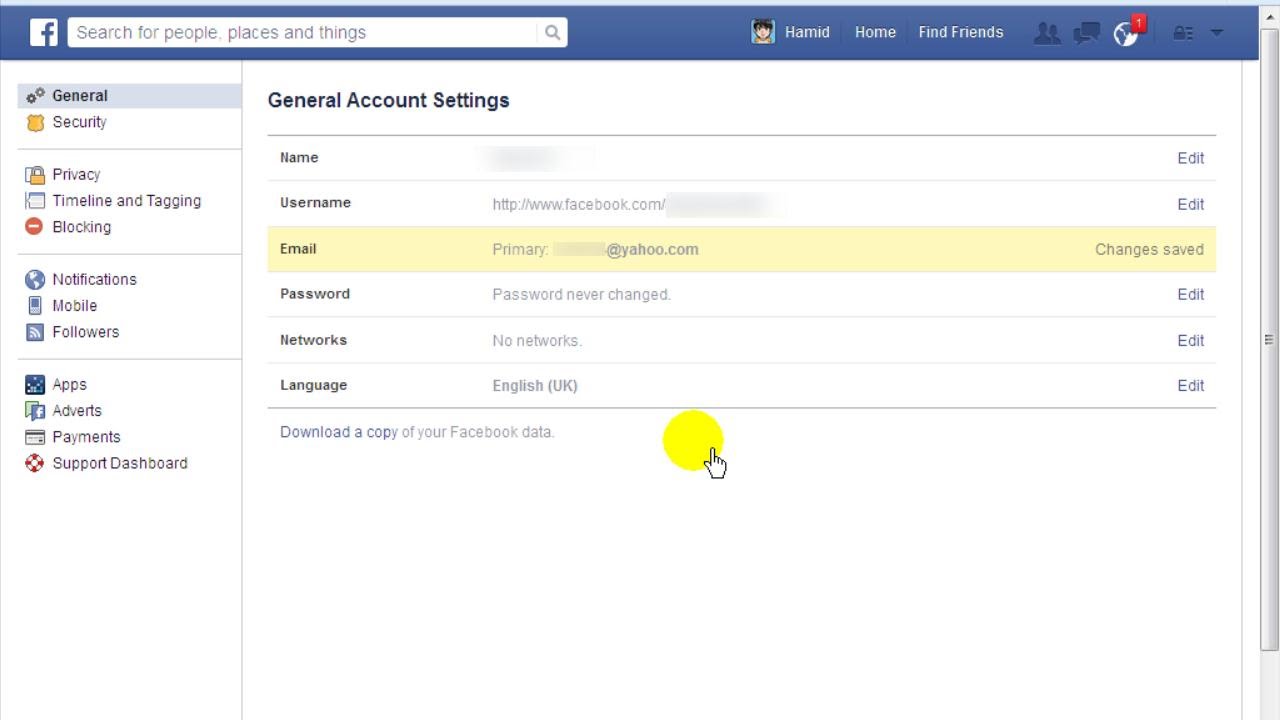This screenshot has height=720, width=1280.
Task: Click the Download a copy link
Action: [339, 432]
